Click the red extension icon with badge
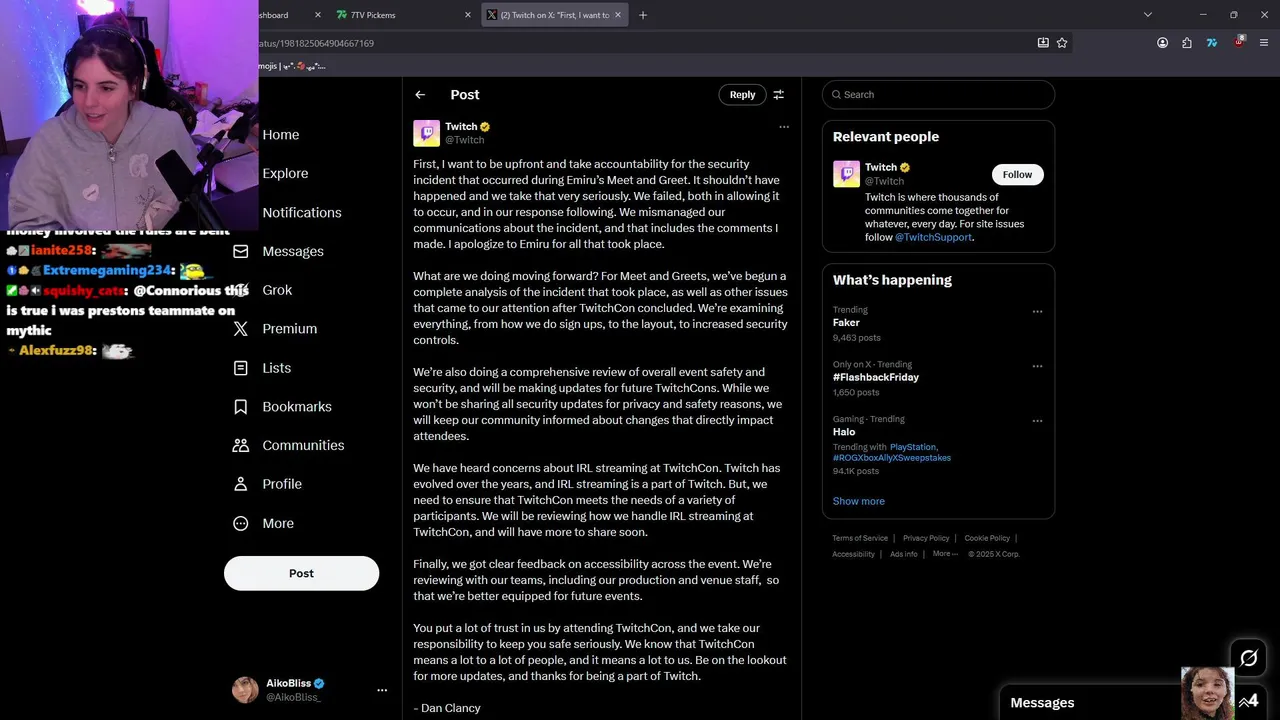 1239,42
